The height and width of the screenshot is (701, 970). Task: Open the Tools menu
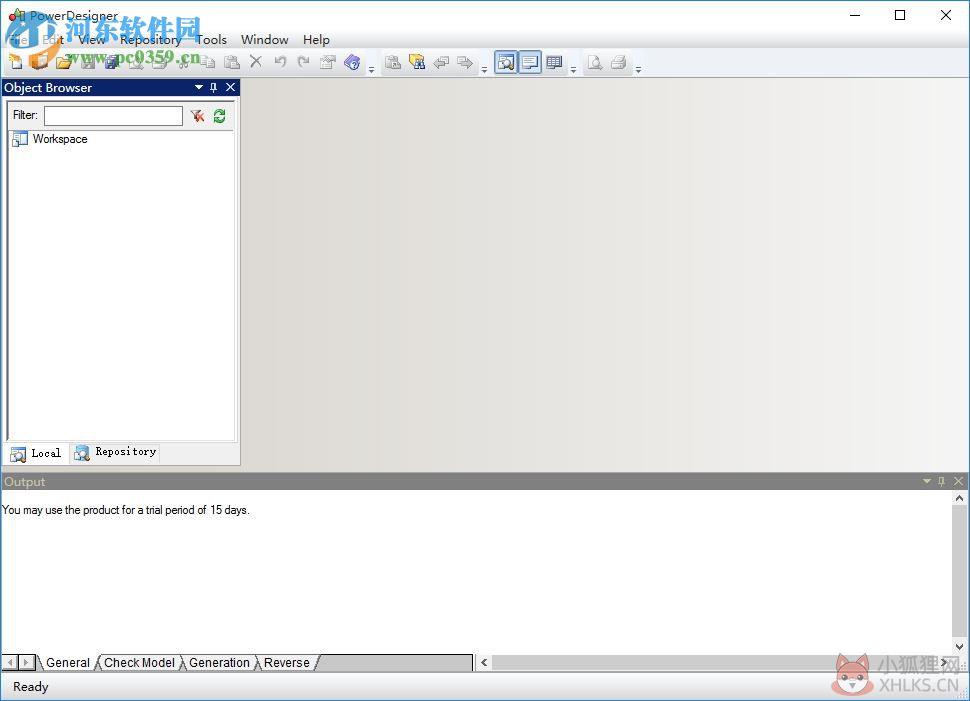tap(211, 40)
